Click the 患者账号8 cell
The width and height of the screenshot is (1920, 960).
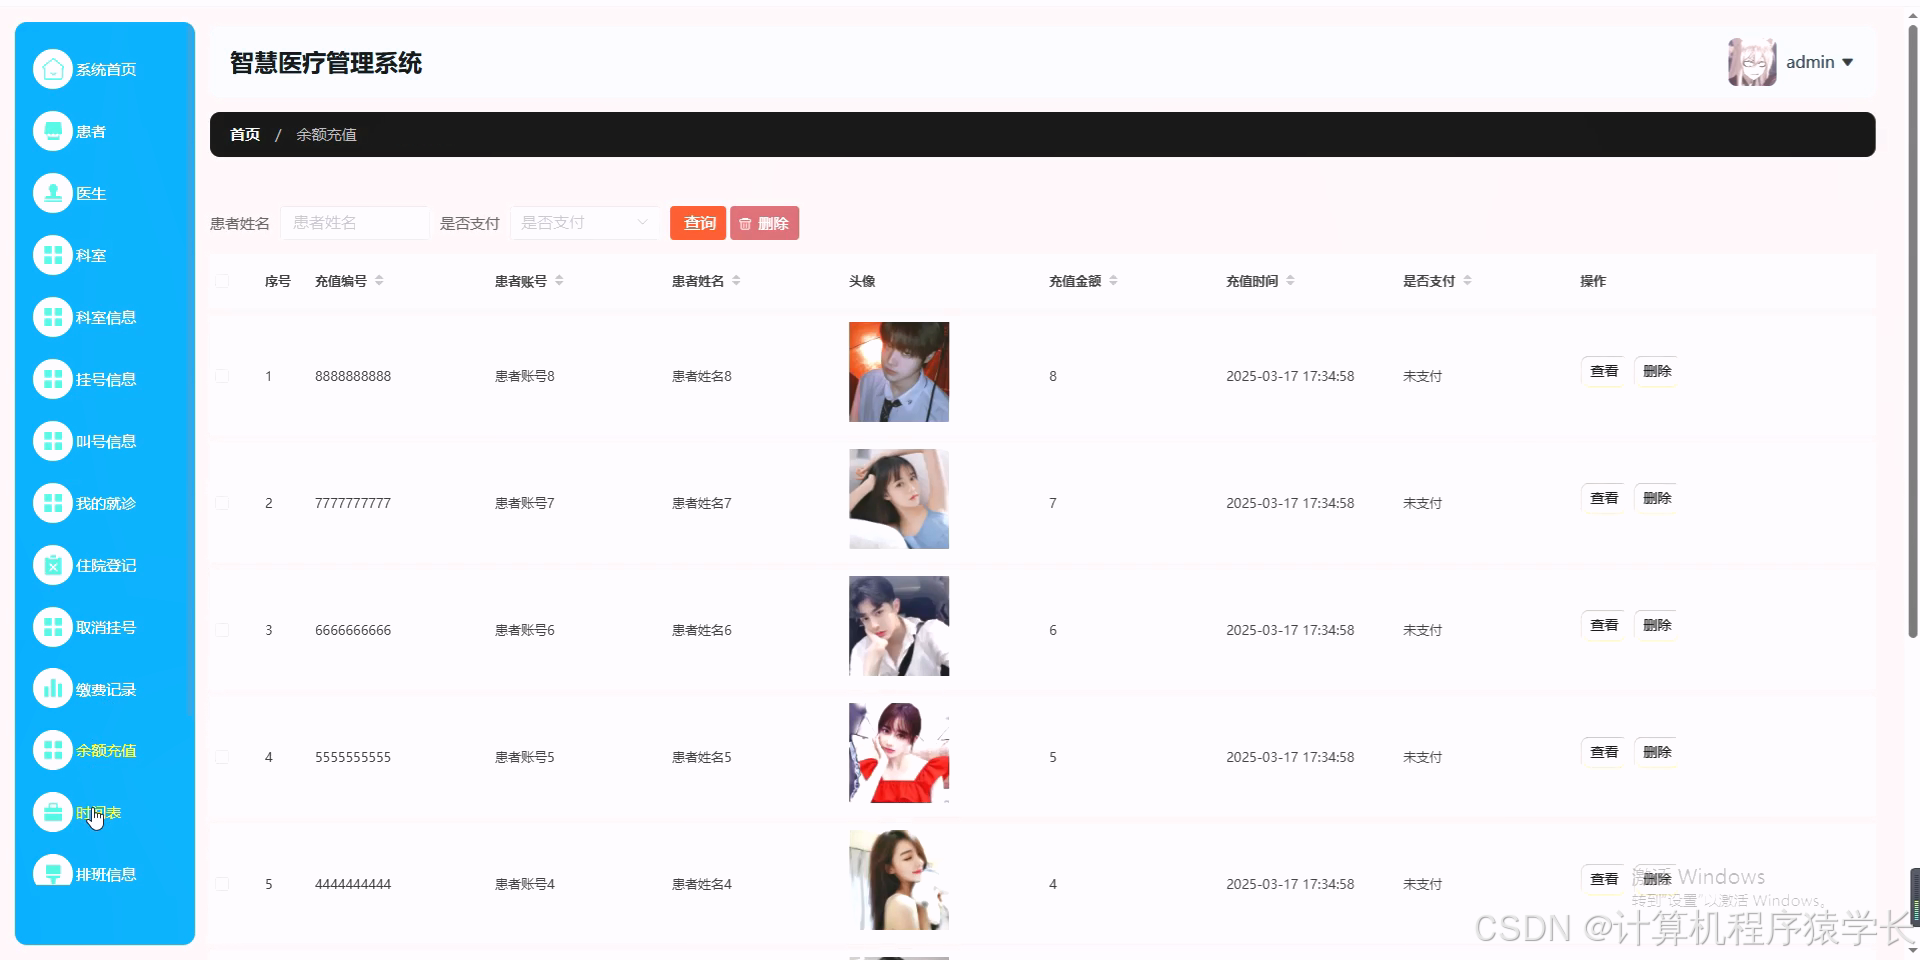point(525,376)
